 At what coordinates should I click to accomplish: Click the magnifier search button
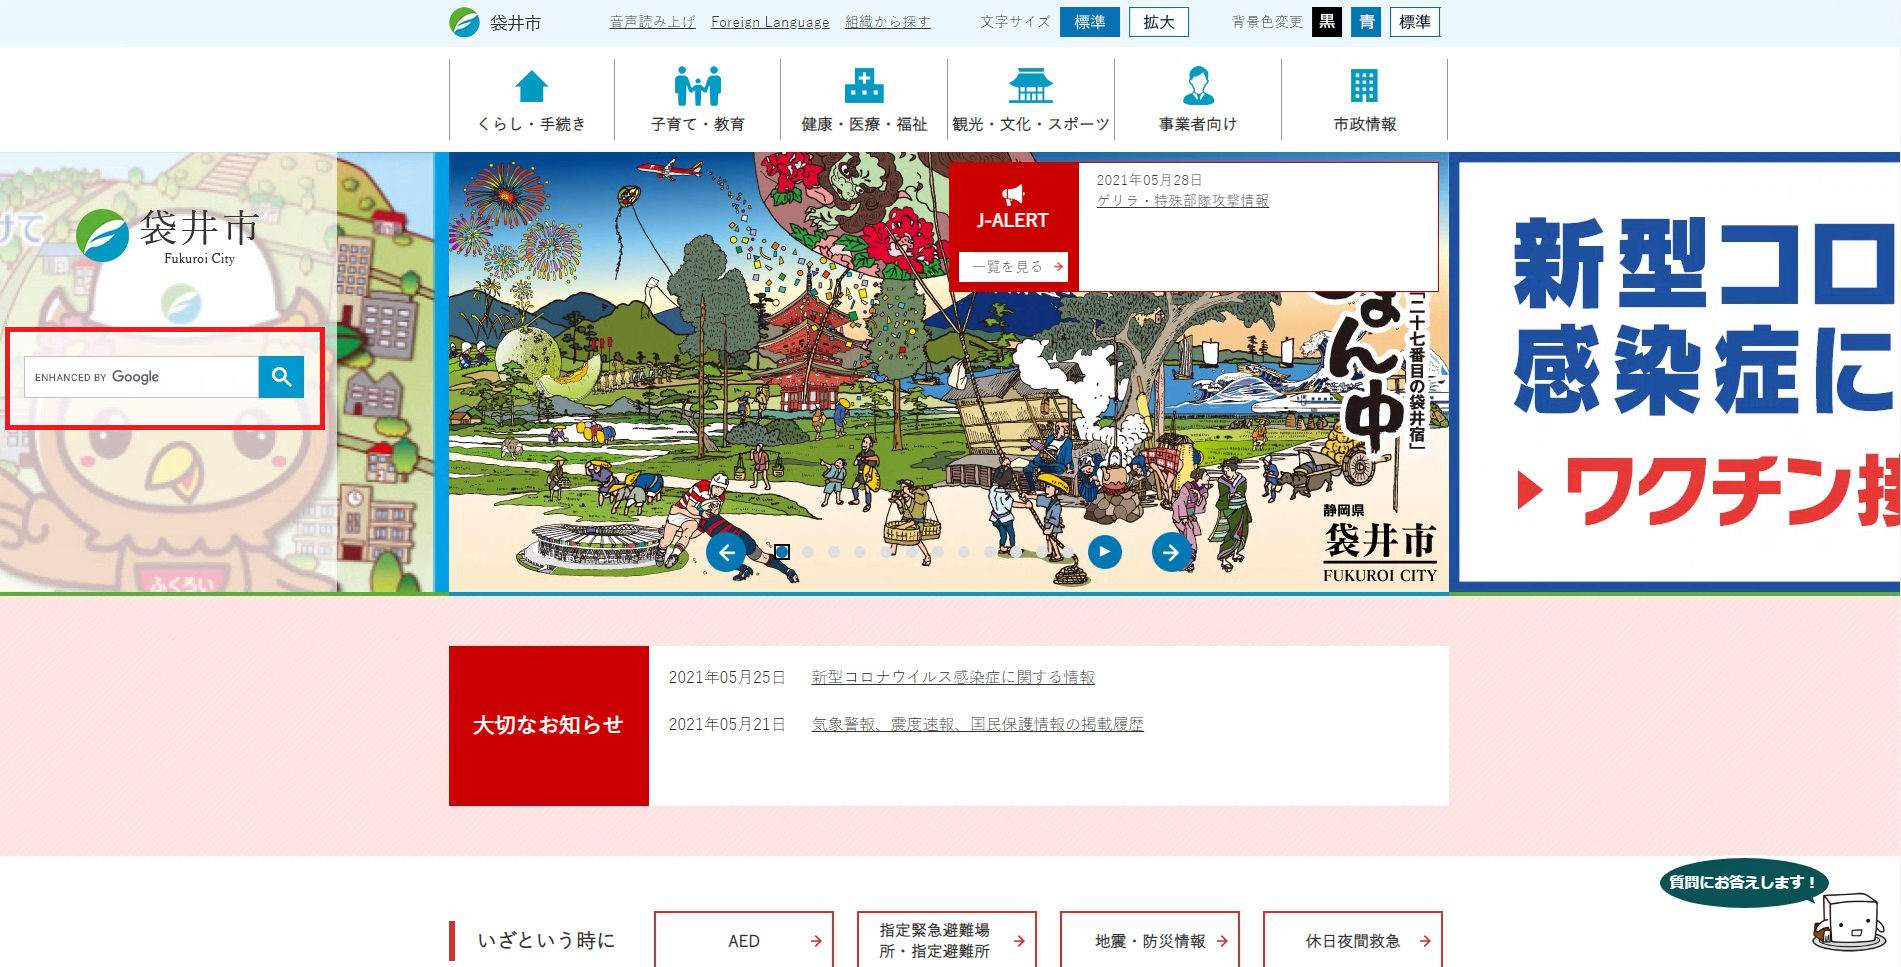tap(281, 377)
